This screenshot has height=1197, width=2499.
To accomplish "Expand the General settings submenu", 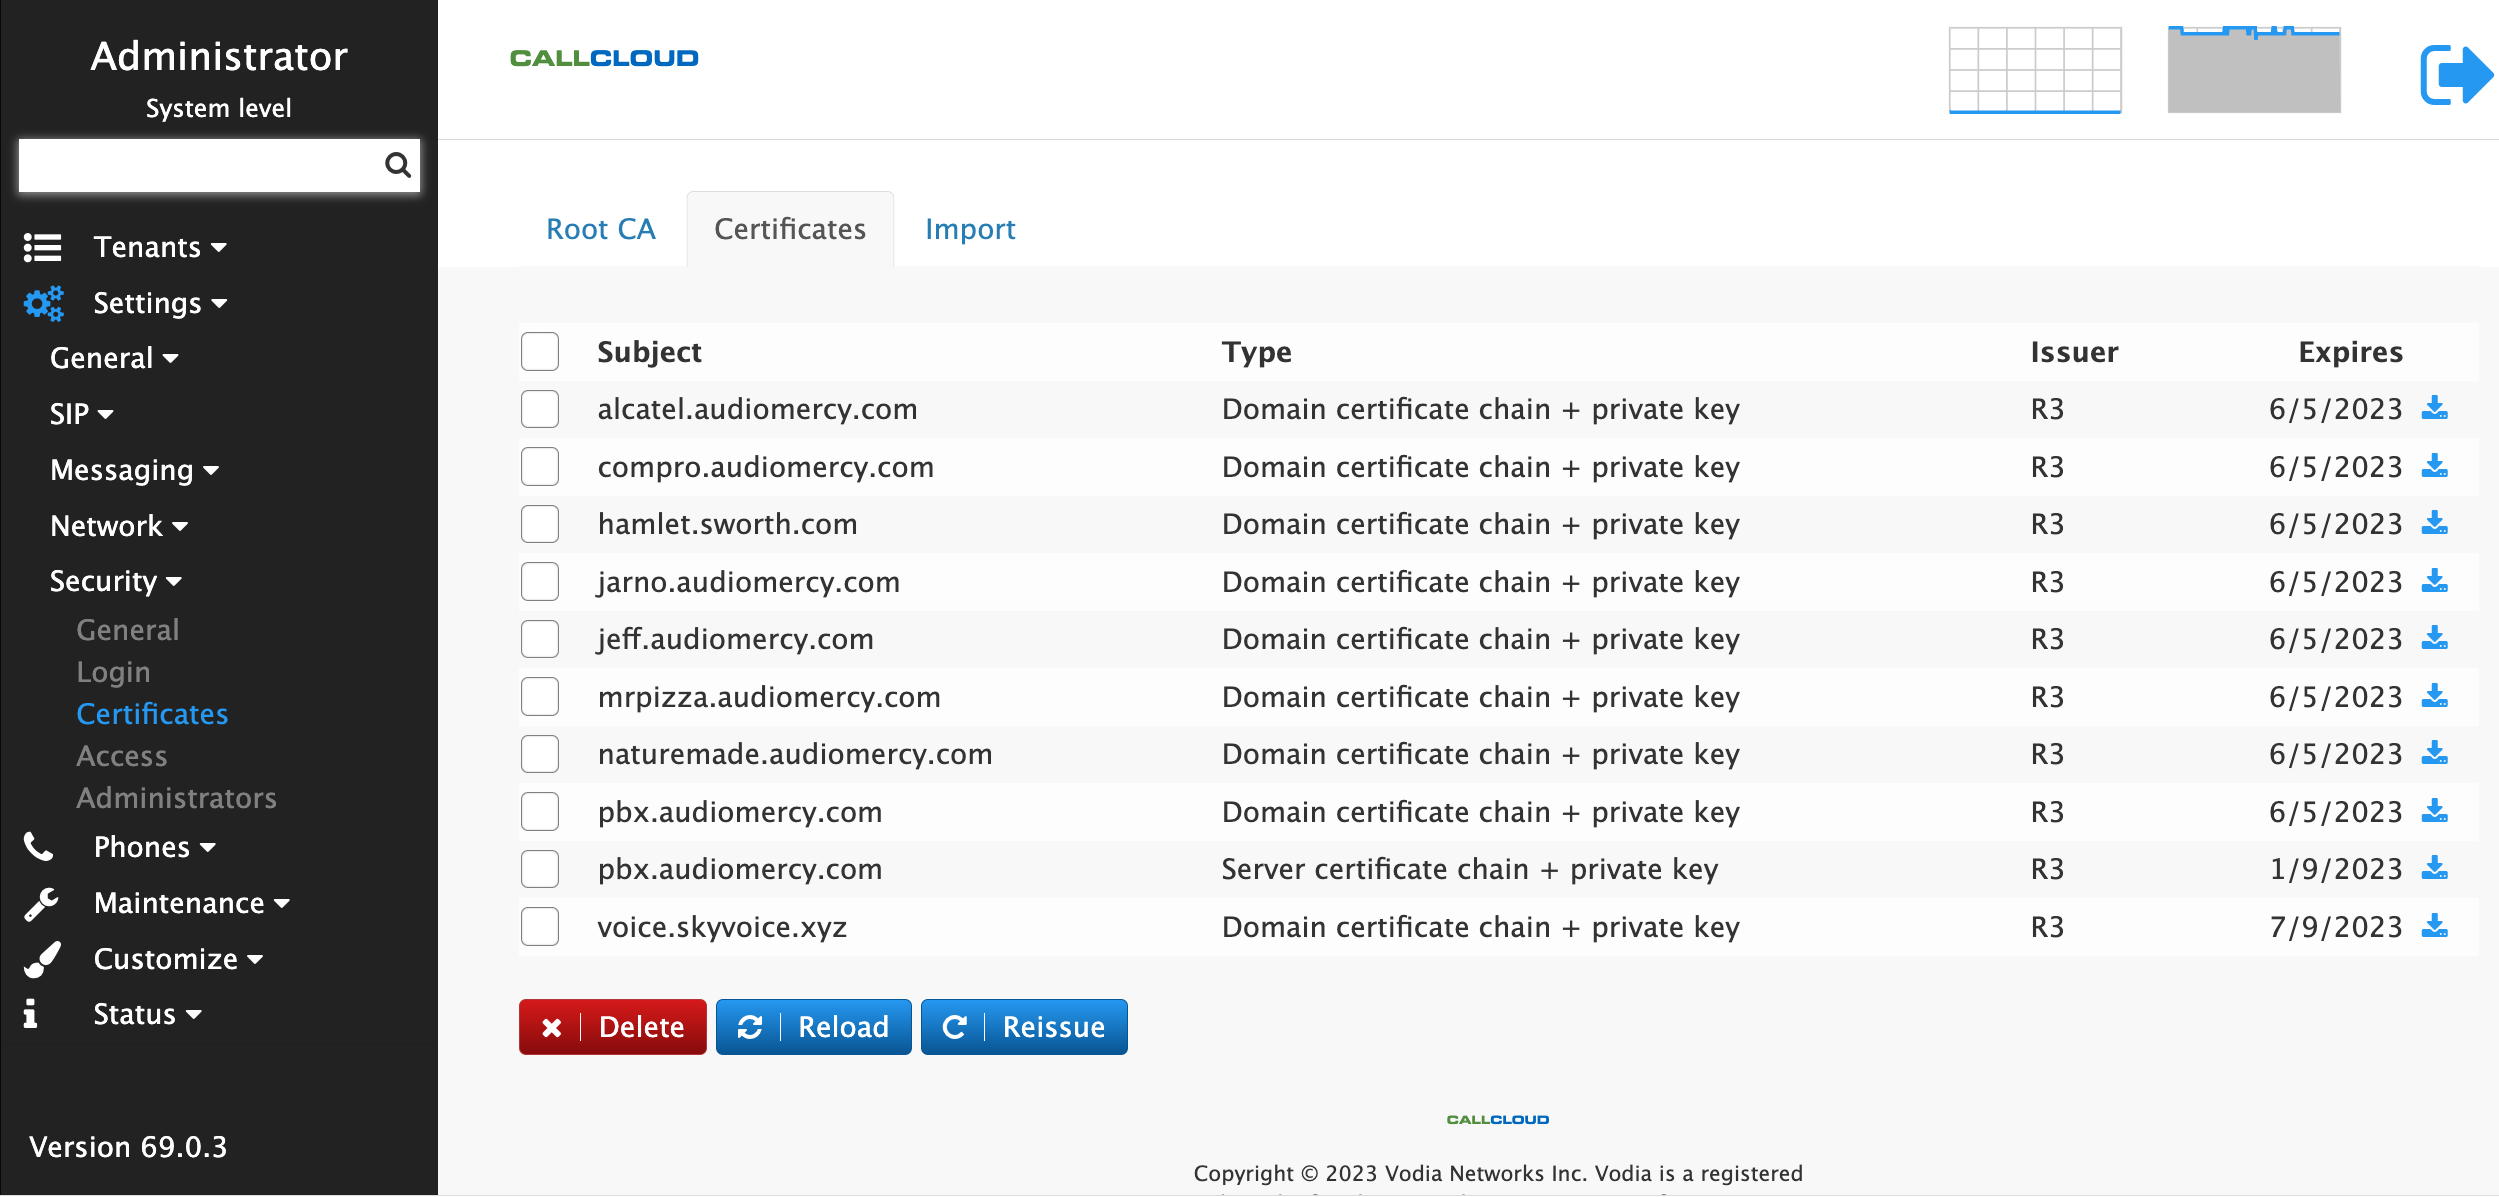I will [114, 358].
